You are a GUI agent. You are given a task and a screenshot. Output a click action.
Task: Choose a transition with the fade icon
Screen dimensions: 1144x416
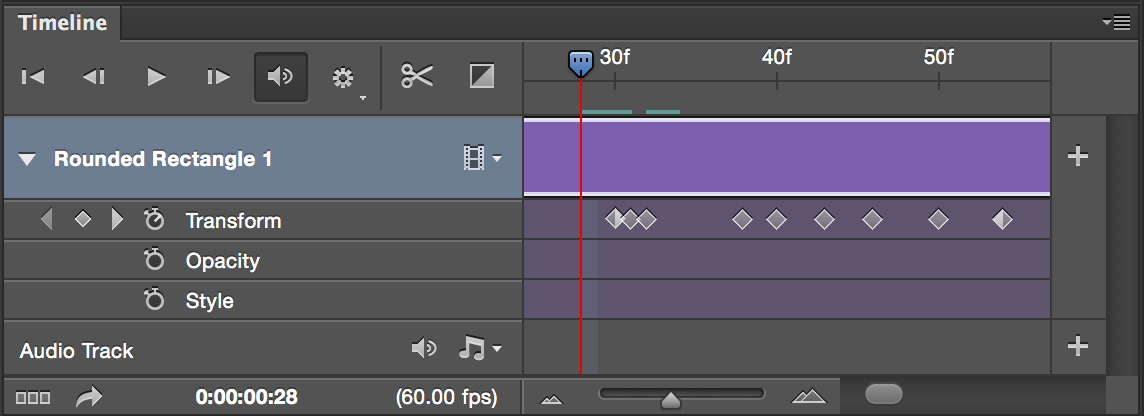[x=482, y=76]
